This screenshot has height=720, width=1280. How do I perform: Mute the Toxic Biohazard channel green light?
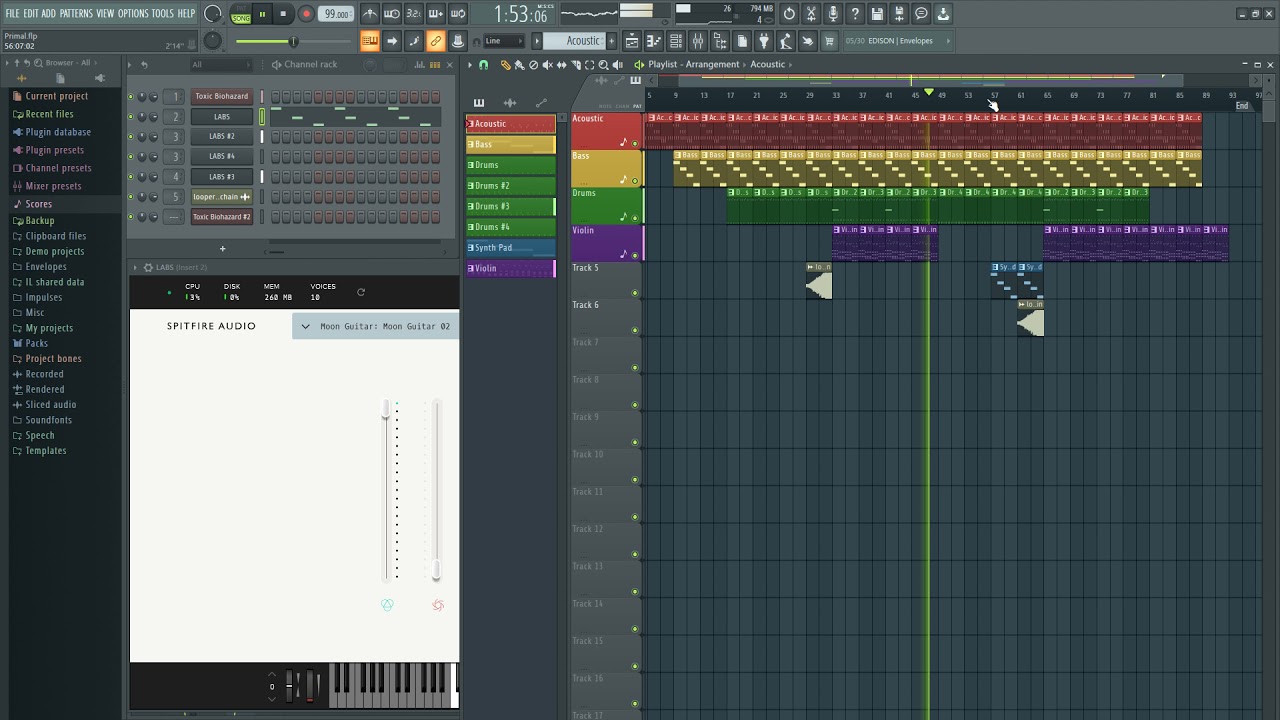(x=130, y=96)
